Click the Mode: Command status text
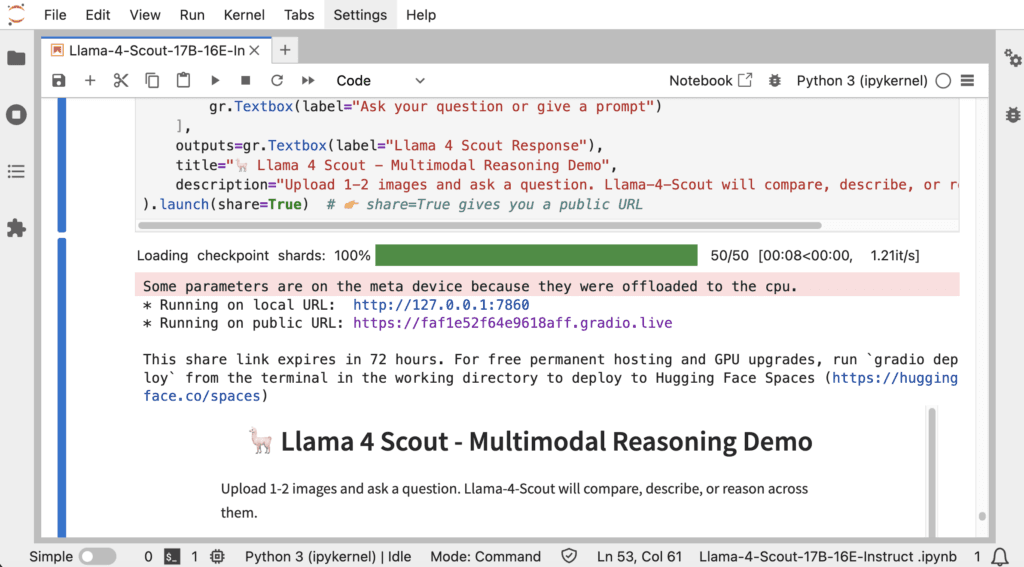This screenshot has width=1024, height=567. click(485, 557)
